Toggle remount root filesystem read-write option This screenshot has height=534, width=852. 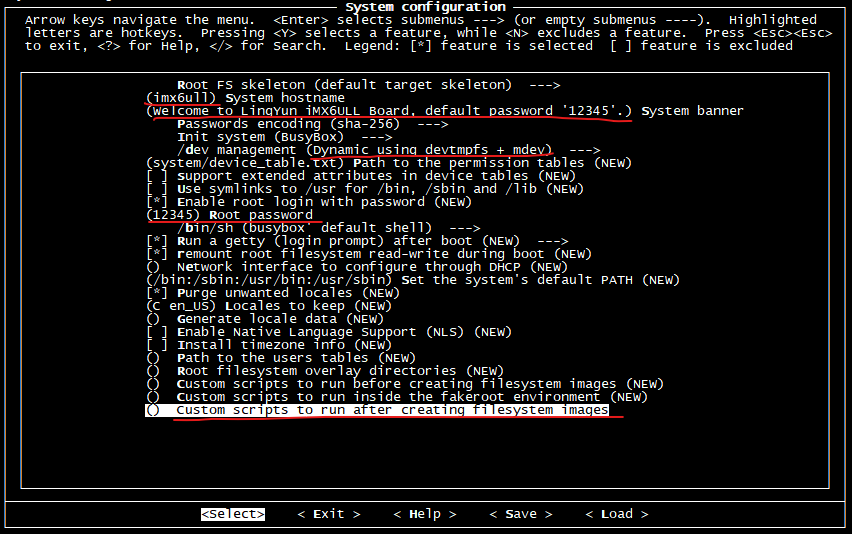(156, 254)
